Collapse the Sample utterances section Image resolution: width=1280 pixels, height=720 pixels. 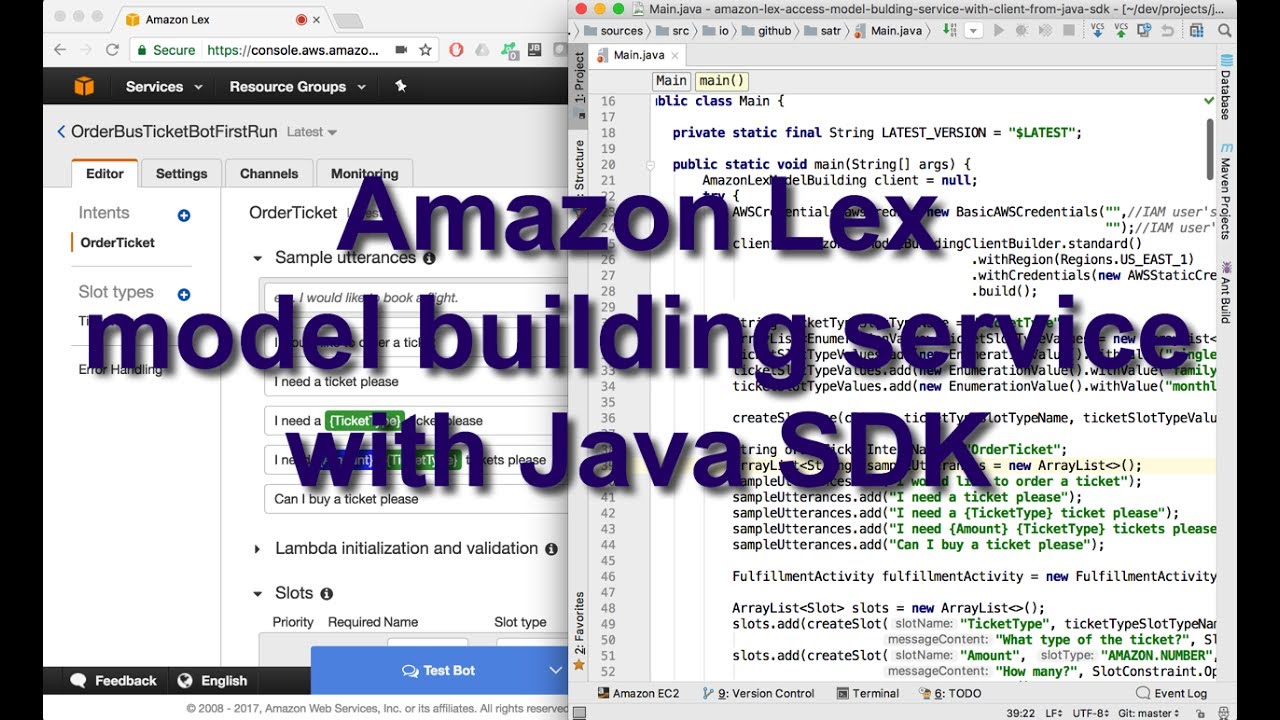(258, 258)
